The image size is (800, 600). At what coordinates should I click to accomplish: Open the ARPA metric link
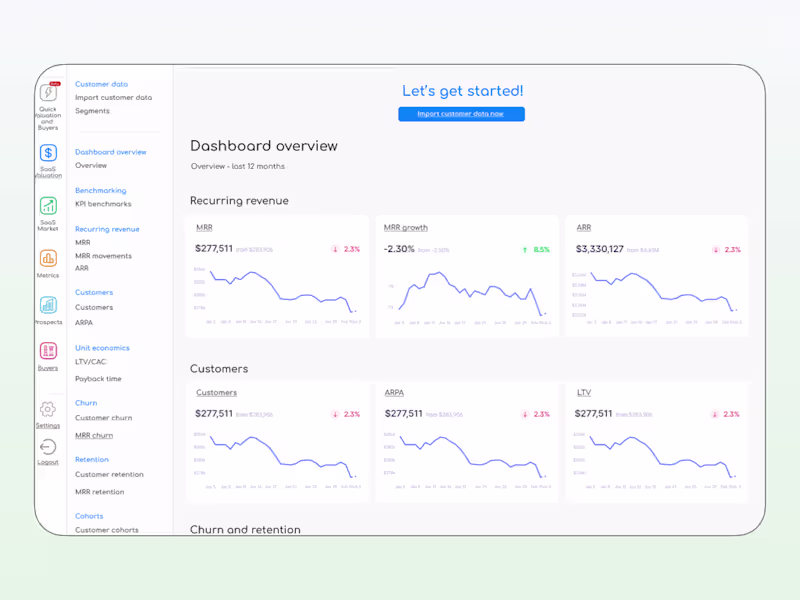click(x=395, y=392)
